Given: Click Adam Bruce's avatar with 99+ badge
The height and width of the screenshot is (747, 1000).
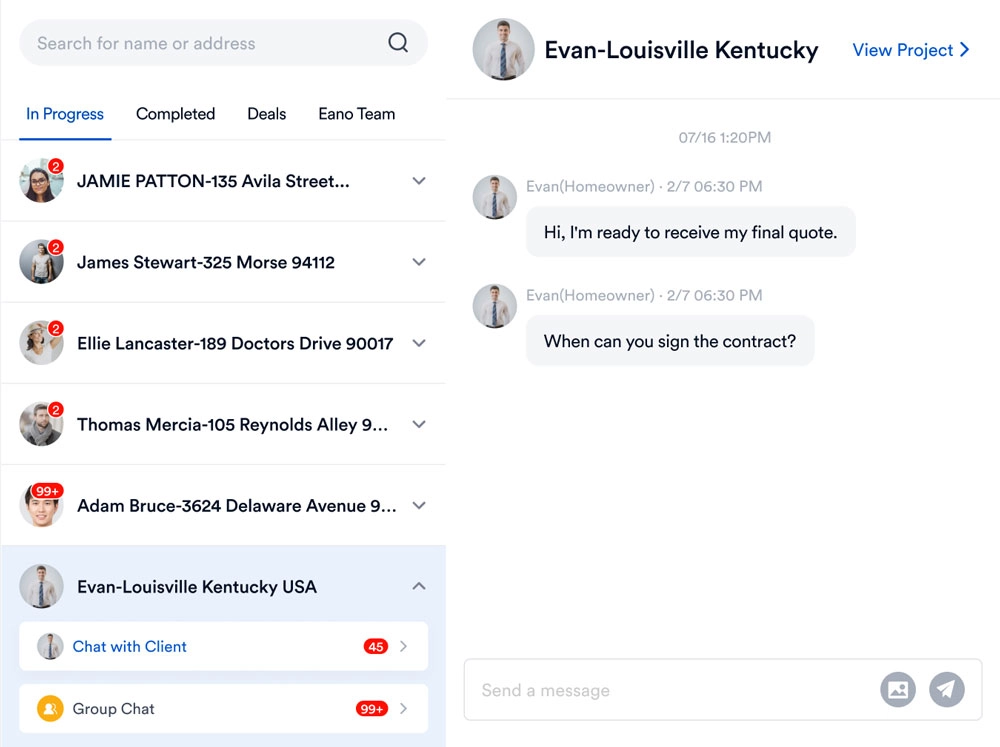Looking at the screenshot, I should tap(41, 505).
